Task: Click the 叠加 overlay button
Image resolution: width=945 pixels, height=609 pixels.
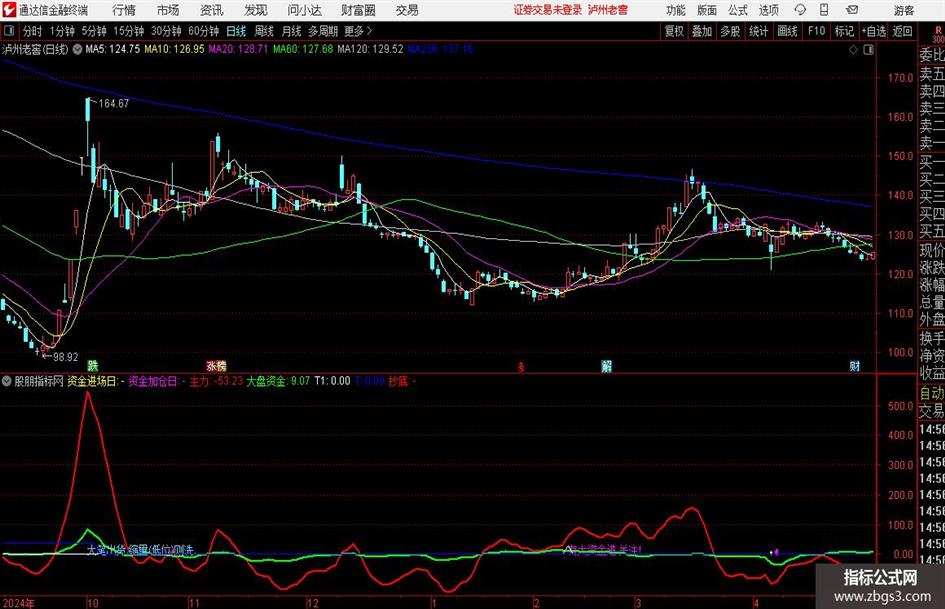Action: [702, 31]
